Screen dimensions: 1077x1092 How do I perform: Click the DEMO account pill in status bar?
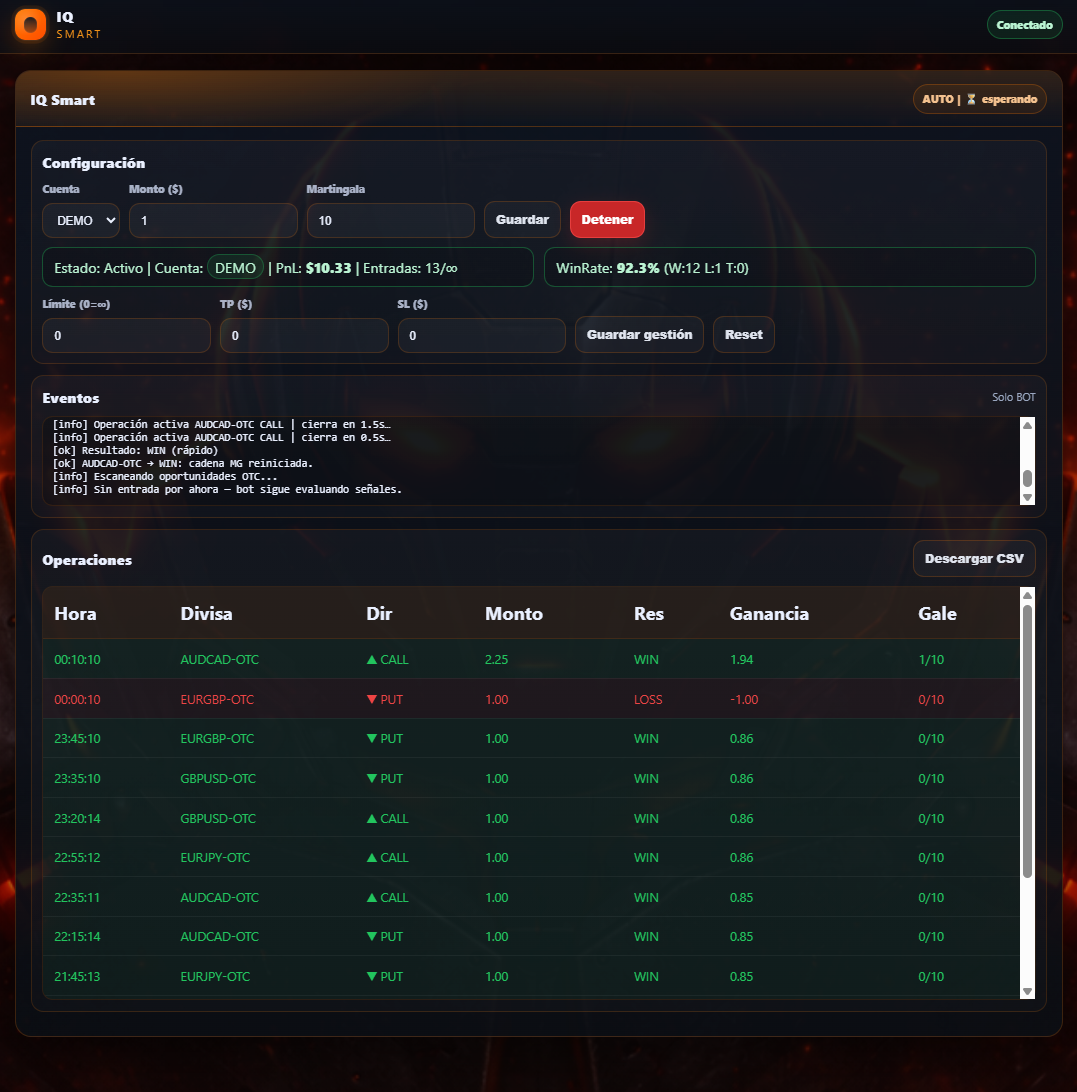[x=235, y=268]
